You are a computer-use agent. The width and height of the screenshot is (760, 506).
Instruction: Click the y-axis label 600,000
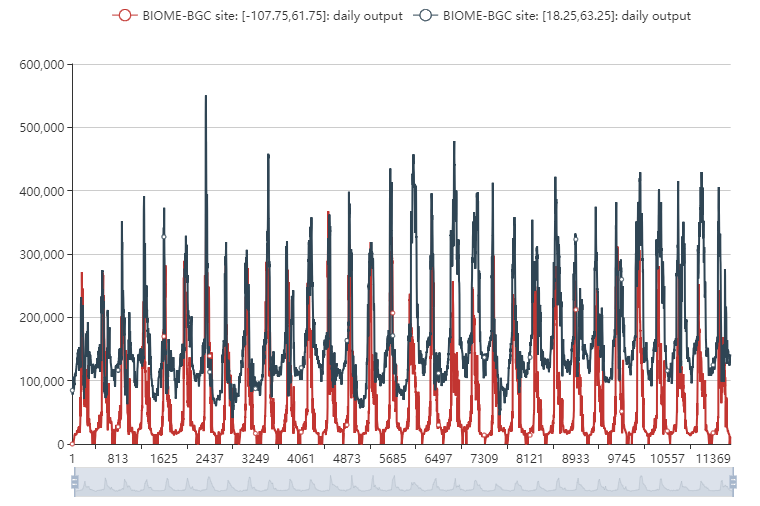coord(42,65)
